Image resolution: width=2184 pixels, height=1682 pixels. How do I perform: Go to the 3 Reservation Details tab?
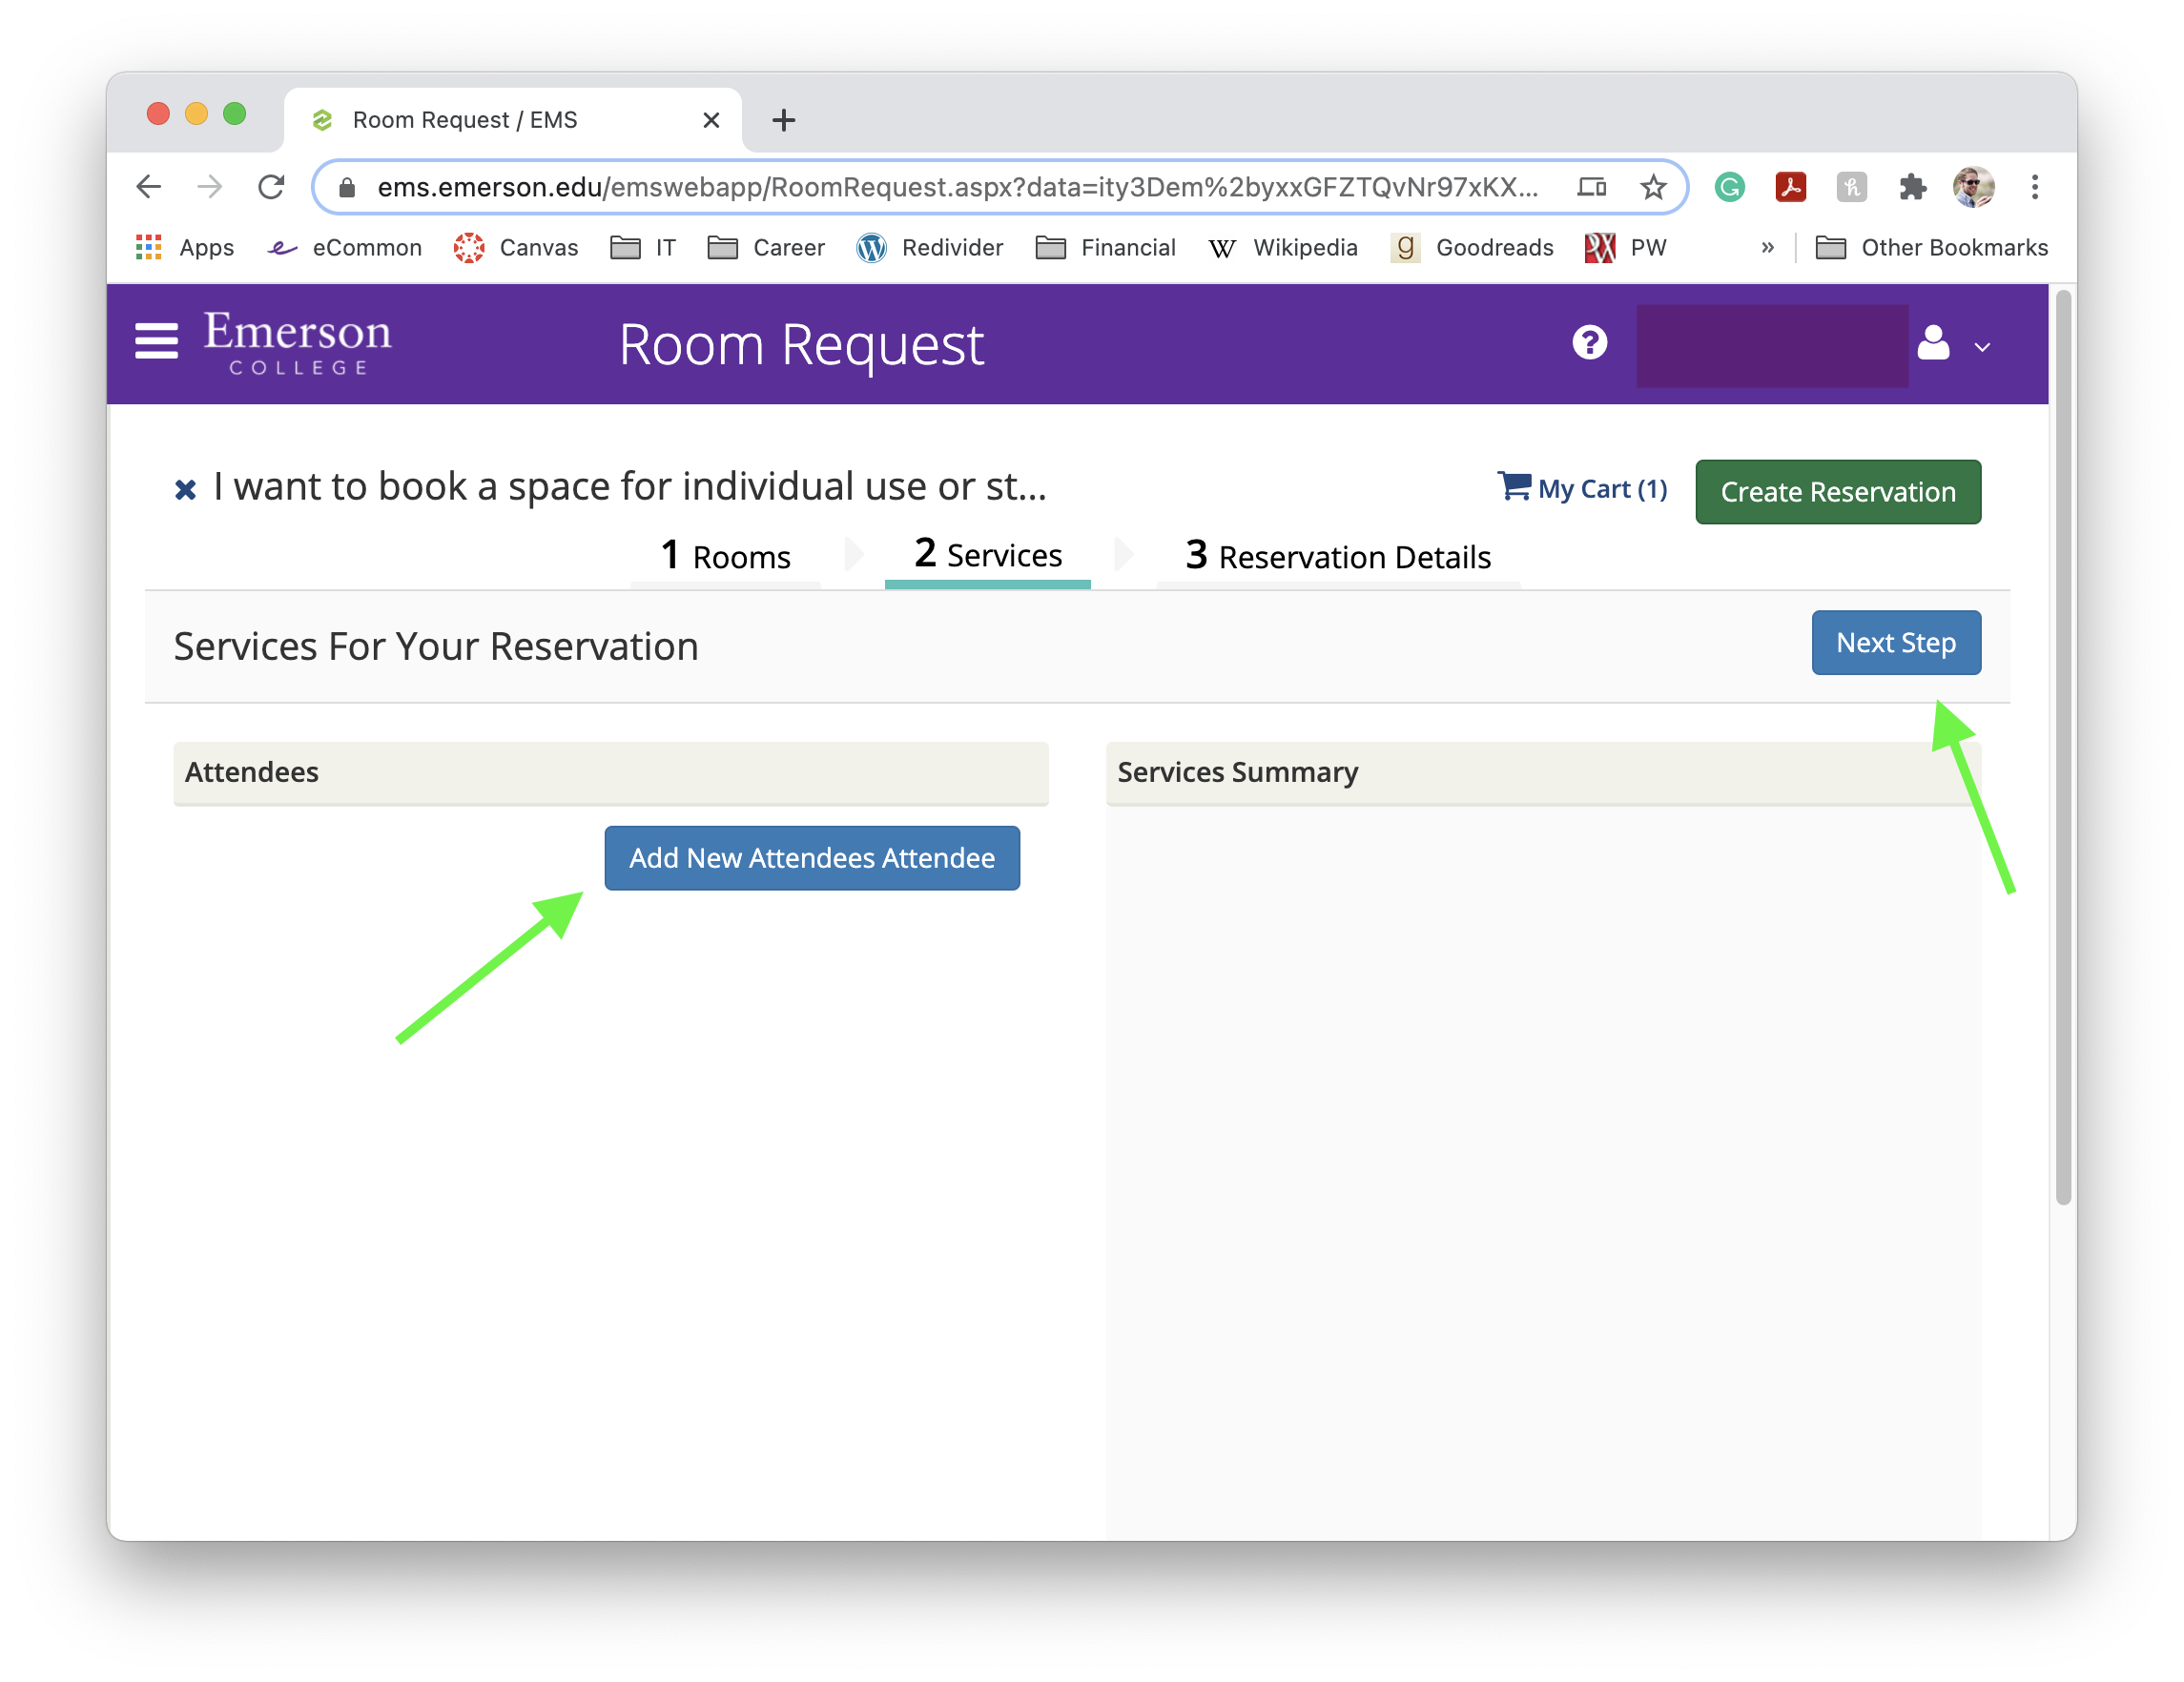[1338, 556]
